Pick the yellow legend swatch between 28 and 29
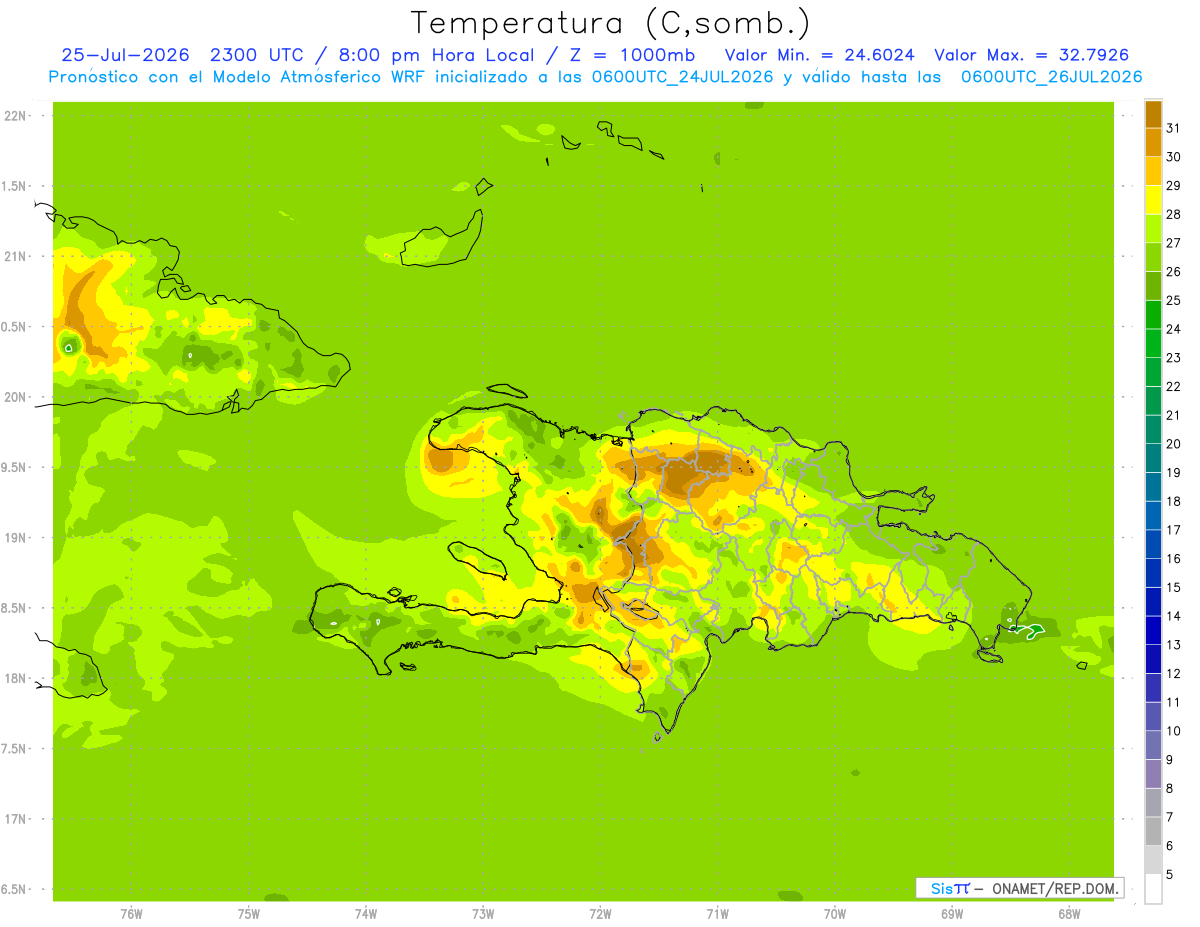Screen dimensions: 1200x927 pyautogui.click(x=1153, y=199)
